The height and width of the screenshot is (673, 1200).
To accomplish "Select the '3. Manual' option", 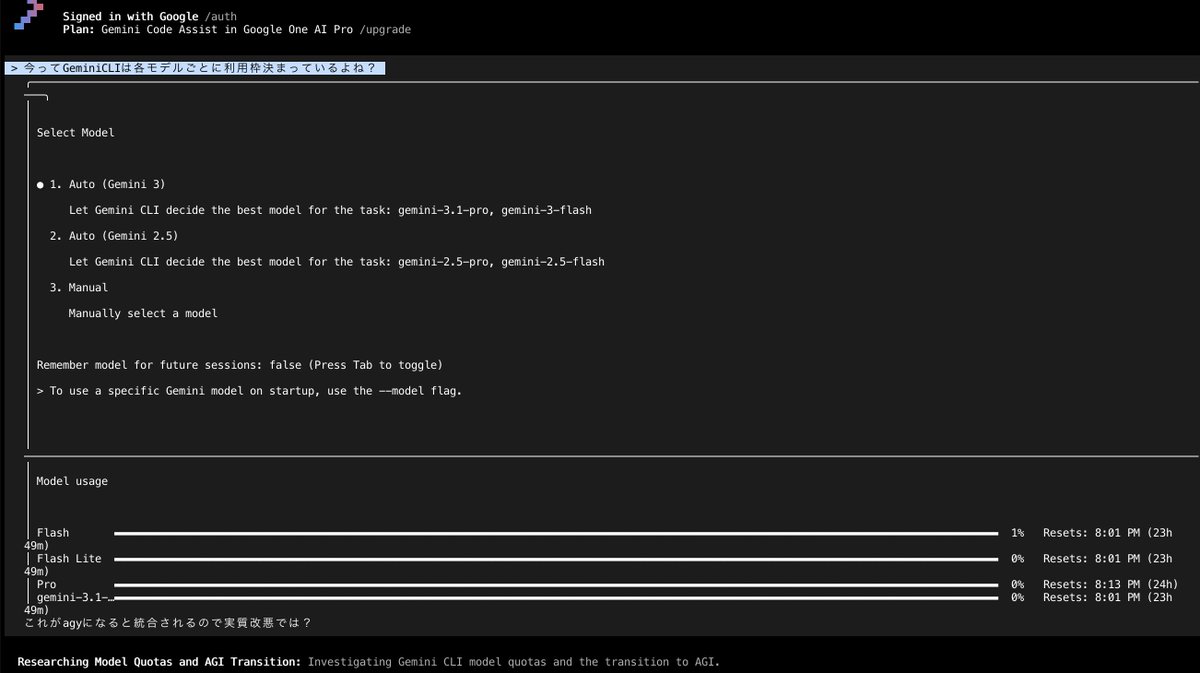I will coord(79,288).
